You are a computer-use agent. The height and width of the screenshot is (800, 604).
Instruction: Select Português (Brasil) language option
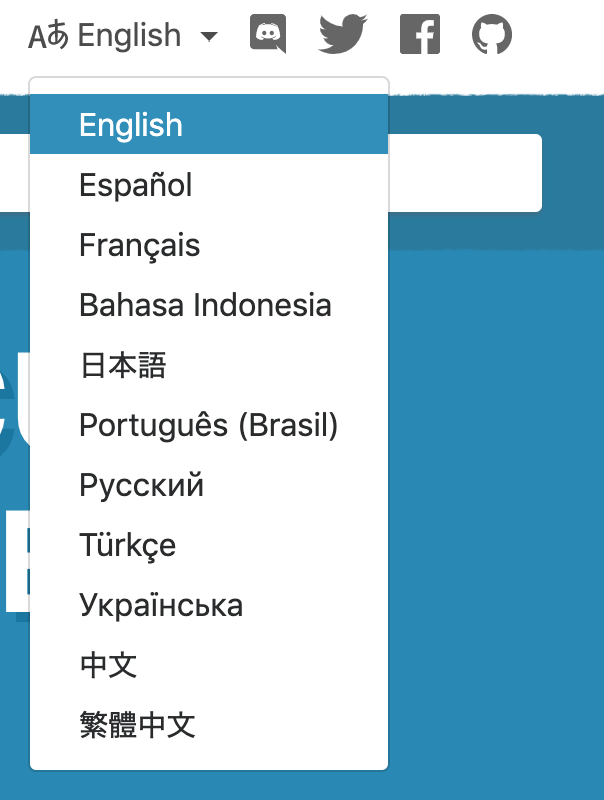point(209,425)
